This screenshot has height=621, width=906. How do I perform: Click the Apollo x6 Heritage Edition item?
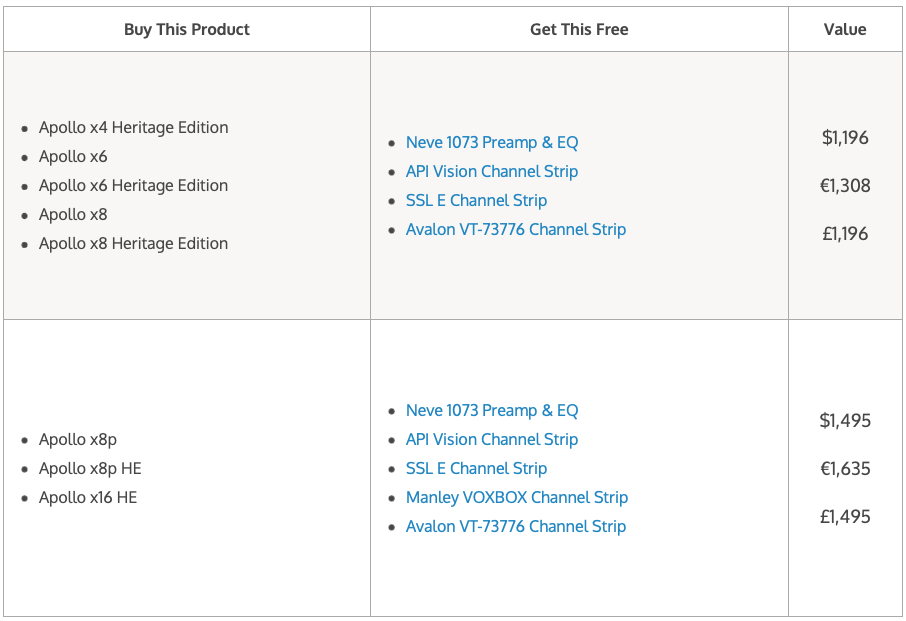tap(133, 186)
